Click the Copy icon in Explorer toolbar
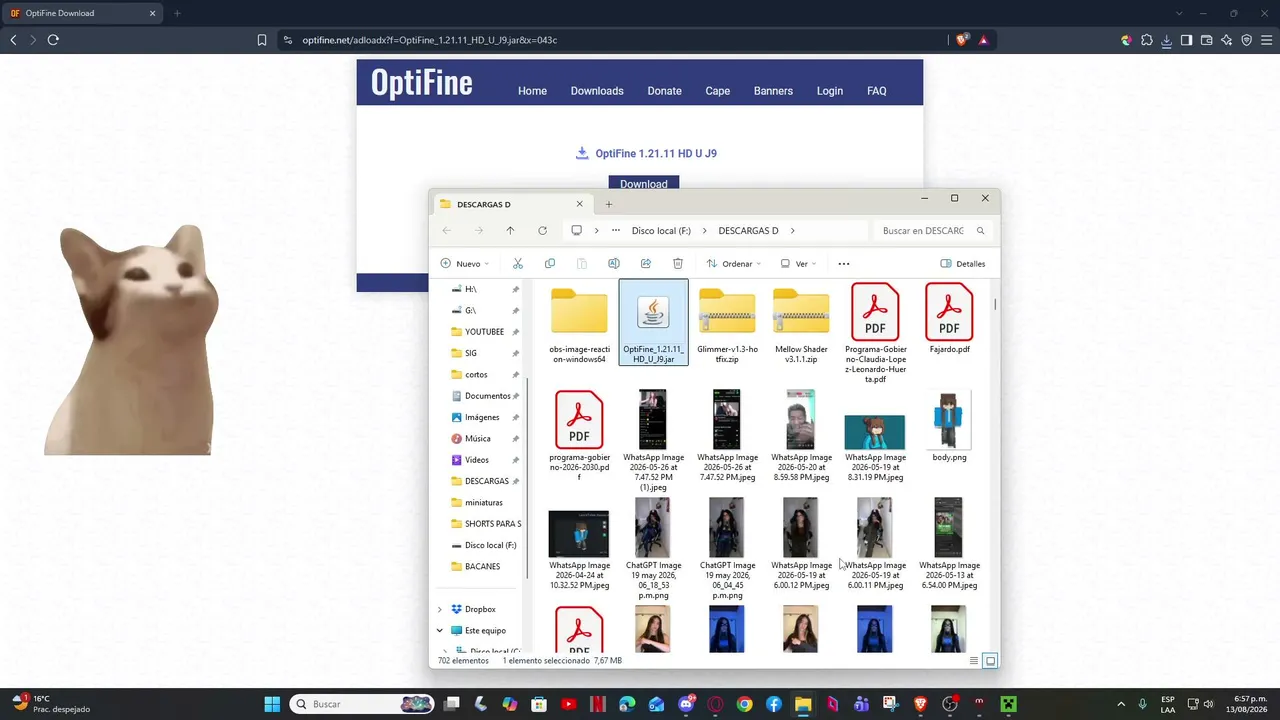The width and height of the screenshot is (1280, 720). pyautogui.click(x=550, y=264)
